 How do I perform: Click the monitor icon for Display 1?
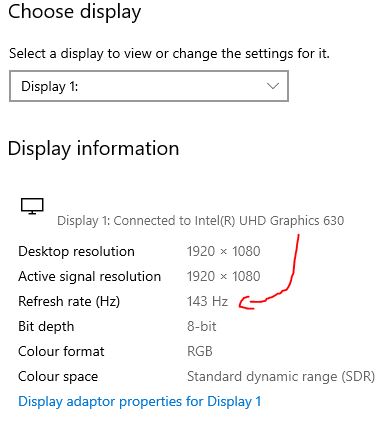coord(32,206)
